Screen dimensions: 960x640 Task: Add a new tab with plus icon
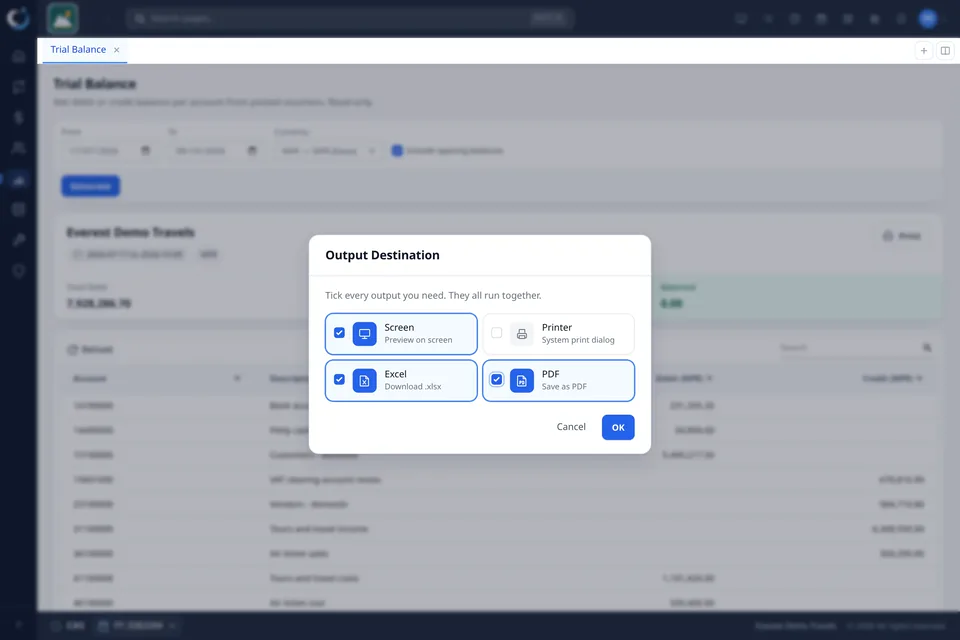coord(923,50)
